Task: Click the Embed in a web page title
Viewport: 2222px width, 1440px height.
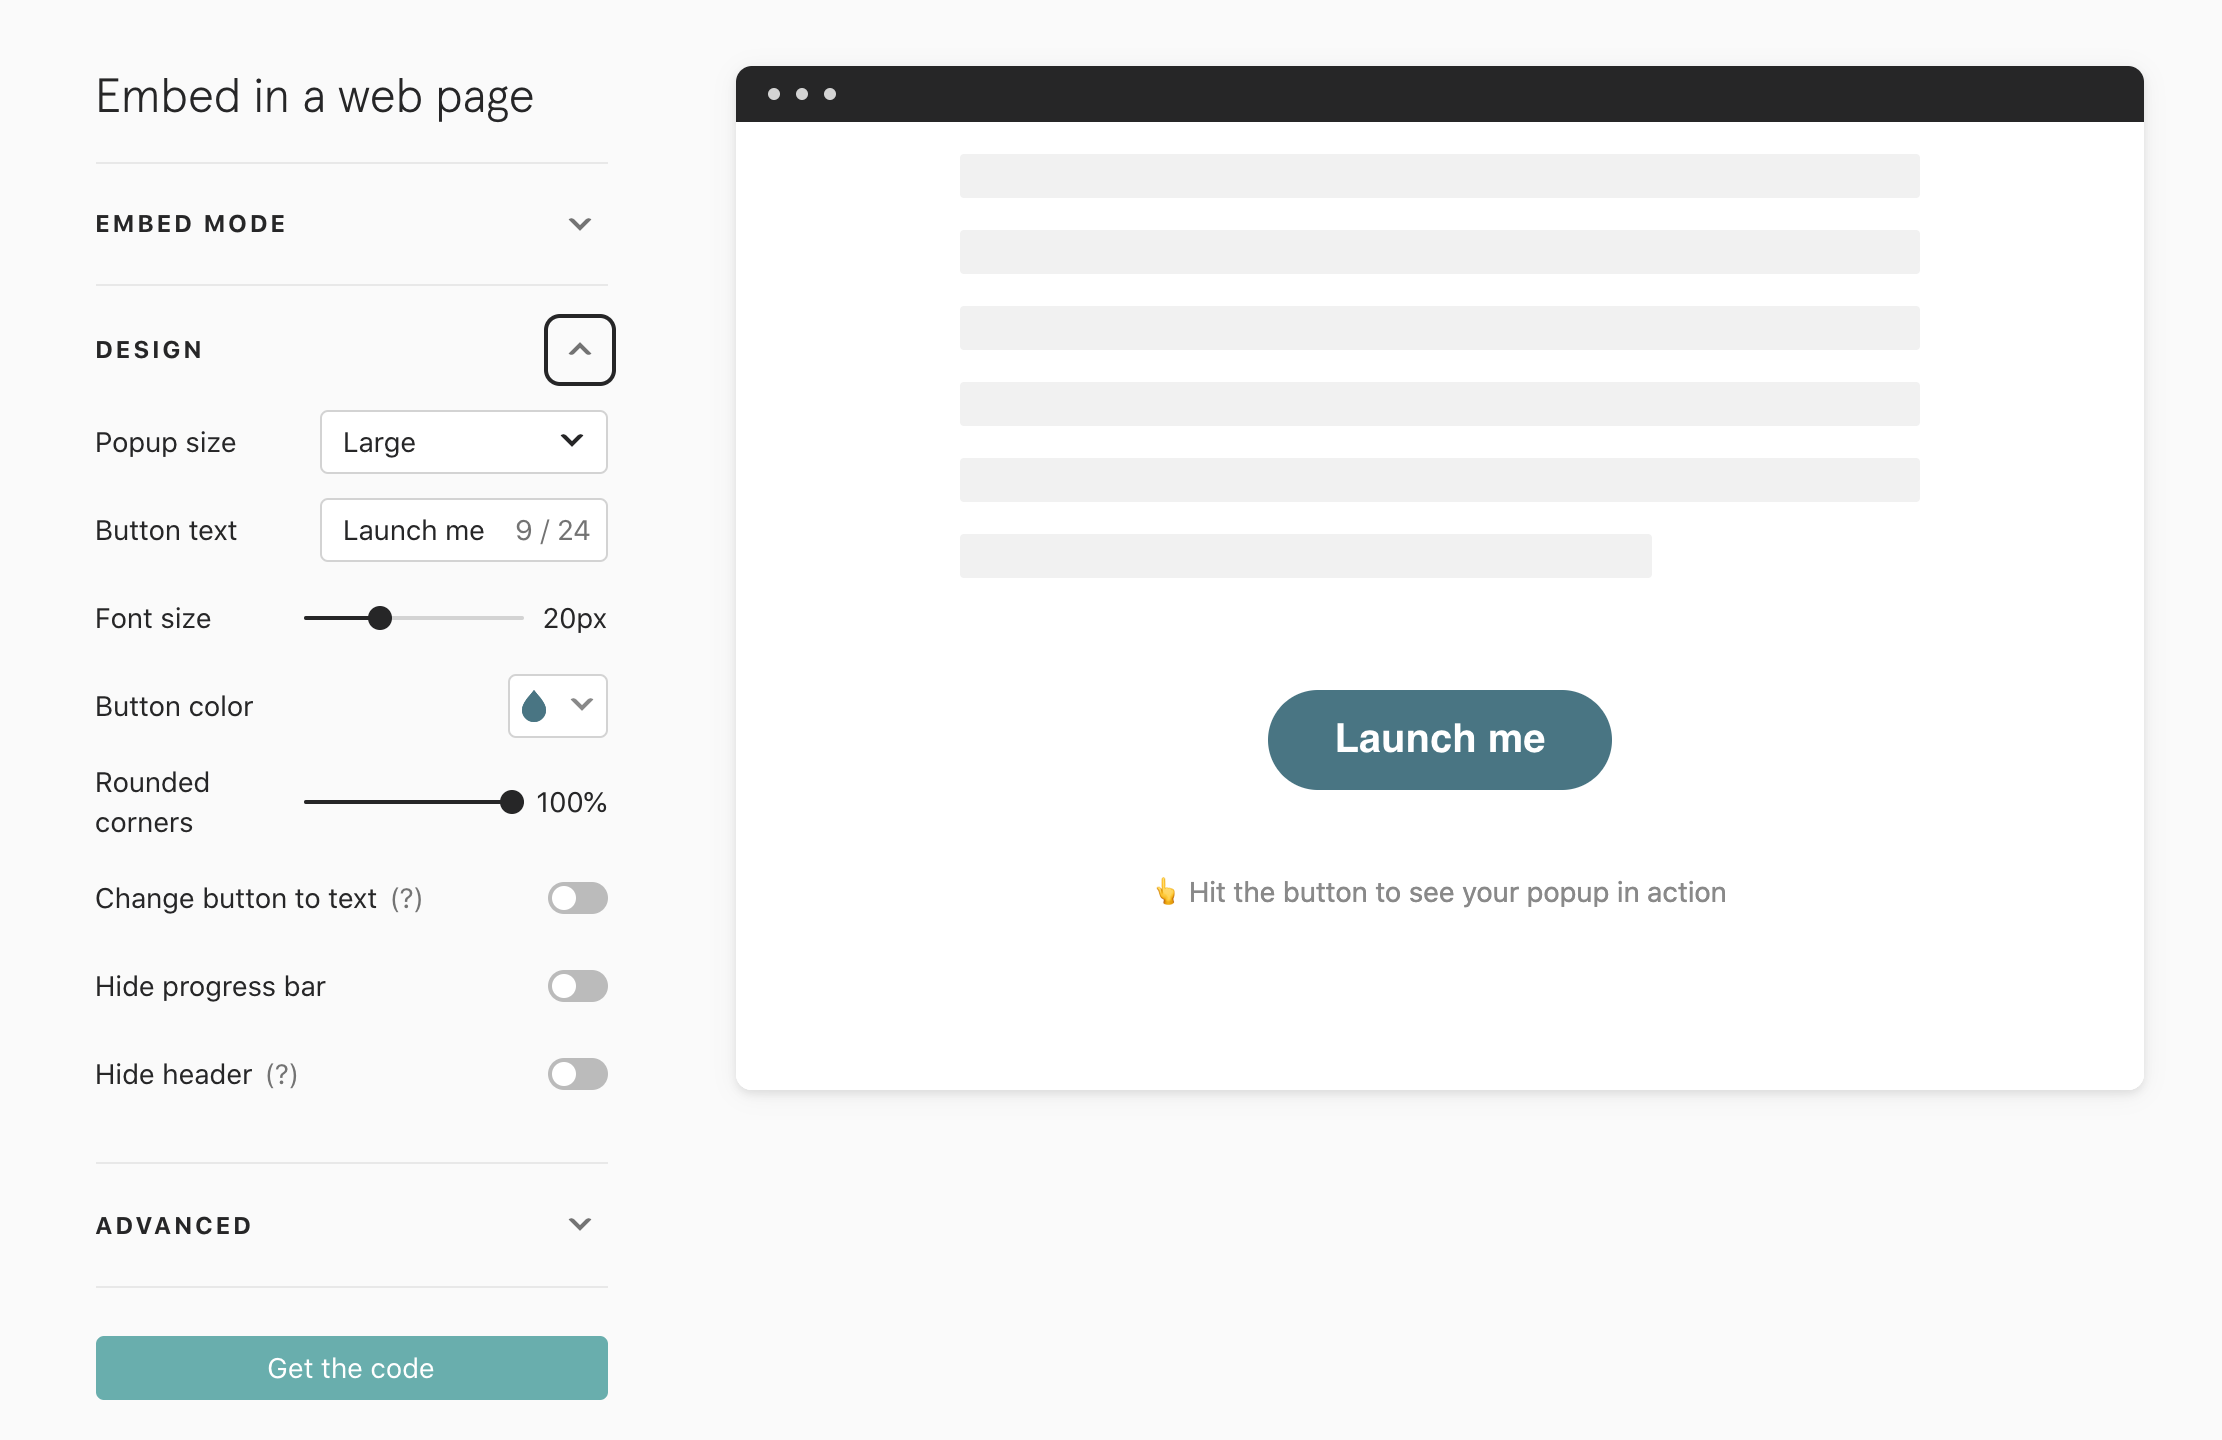Action: [x=315, y=97]
